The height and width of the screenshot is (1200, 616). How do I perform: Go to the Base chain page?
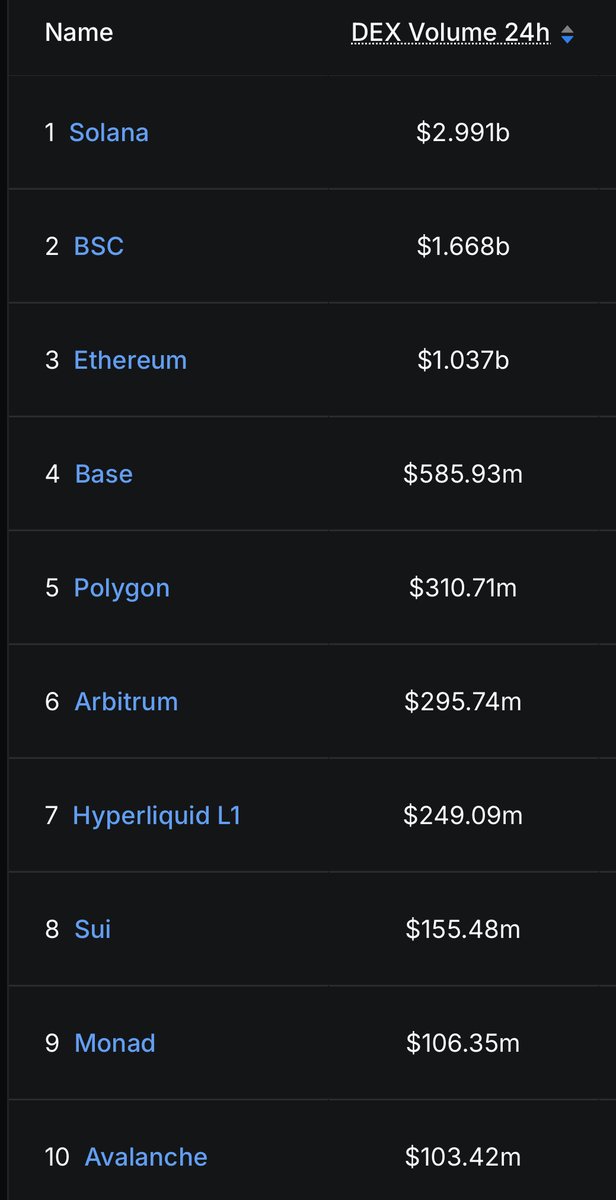104,474
